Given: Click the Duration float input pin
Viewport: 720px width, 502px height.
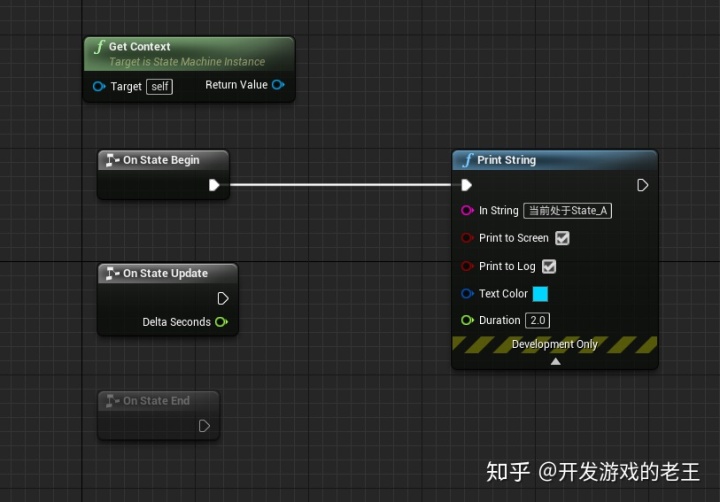Looking at the screenshot, I should 467,320.
